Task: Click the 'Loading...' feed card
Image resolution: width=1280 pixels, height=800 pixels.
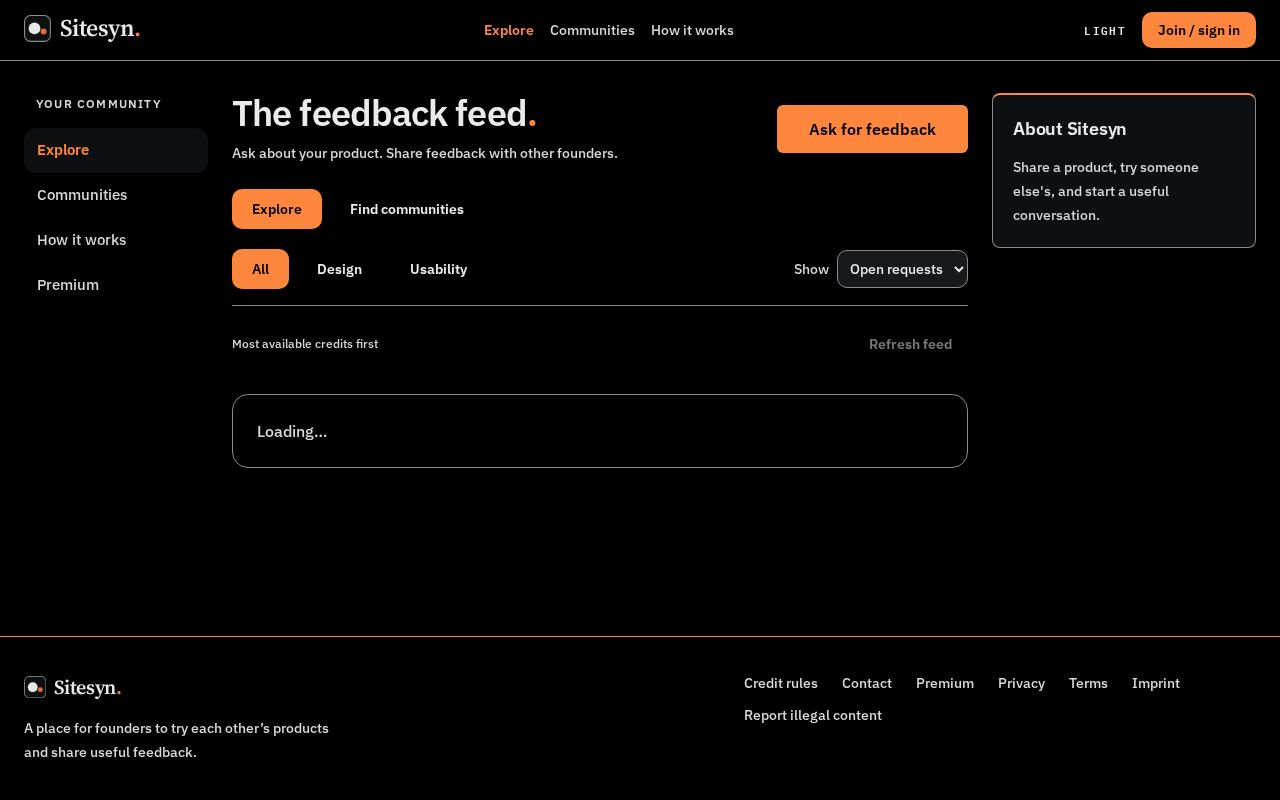Action: (600, 431)
